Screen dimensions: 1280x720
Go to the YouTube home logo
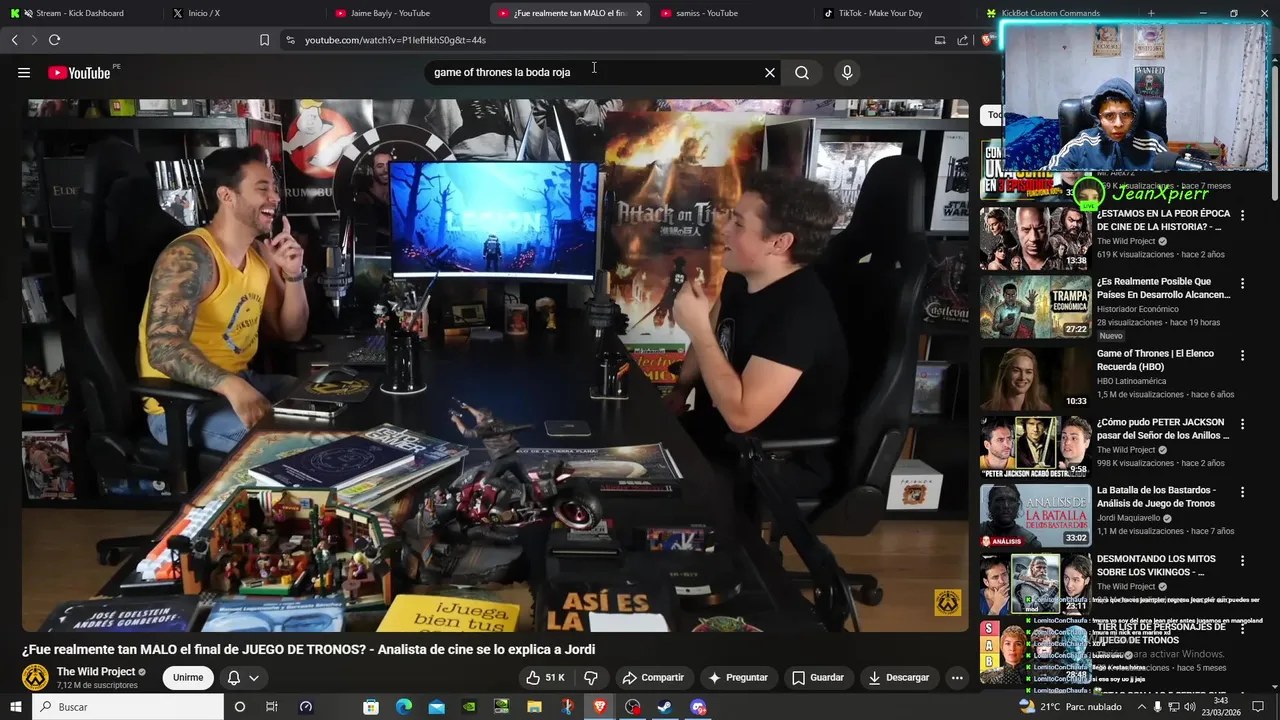click(79, 72)
